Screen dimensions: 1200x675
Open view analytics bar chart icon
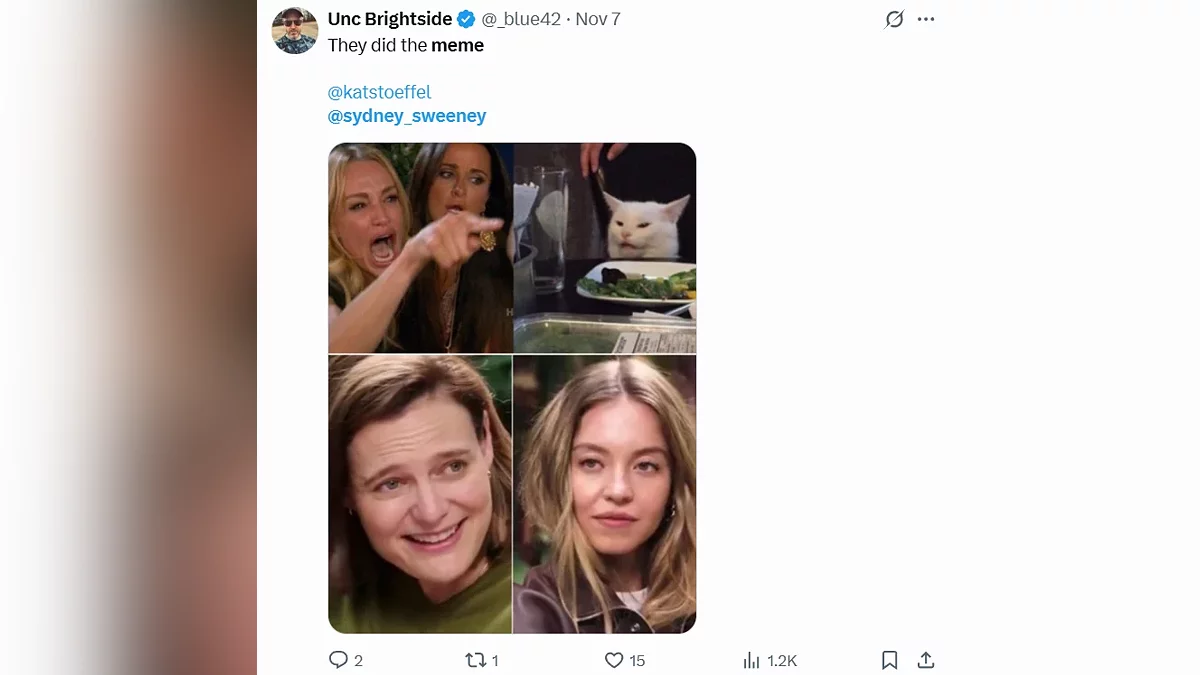click(752, 660)
